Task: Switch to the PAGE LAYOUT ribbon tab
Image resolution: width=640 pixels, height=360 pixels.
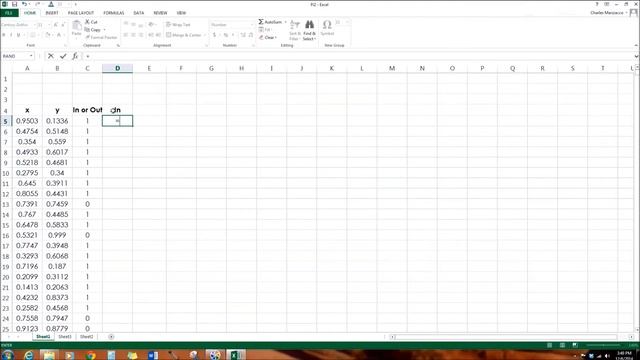Action: (x=81, y=13)
